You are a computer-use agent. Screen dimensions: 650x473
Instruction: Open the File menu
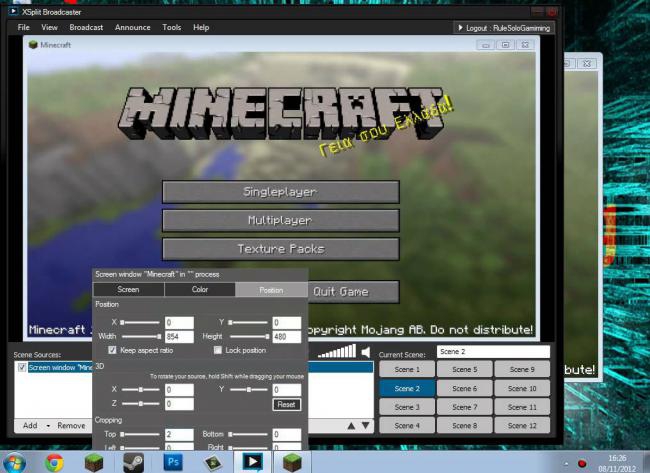[23, 27]
